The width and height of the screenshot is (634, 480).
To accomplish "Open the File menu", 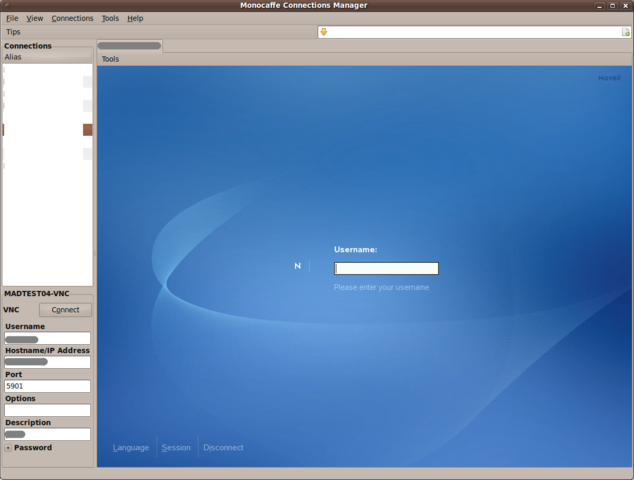I will click(12, 18).
